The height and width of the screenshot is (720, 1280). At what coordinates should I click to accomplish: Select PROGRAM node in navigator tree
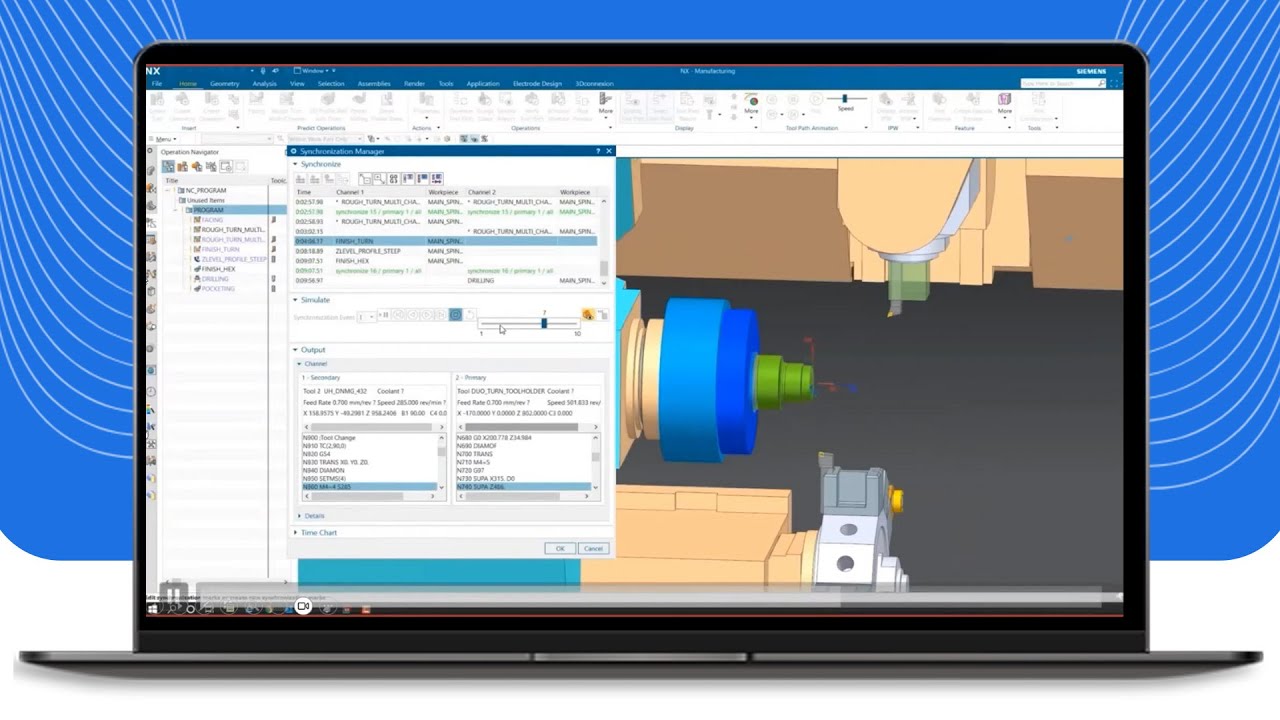coord(209,210)
